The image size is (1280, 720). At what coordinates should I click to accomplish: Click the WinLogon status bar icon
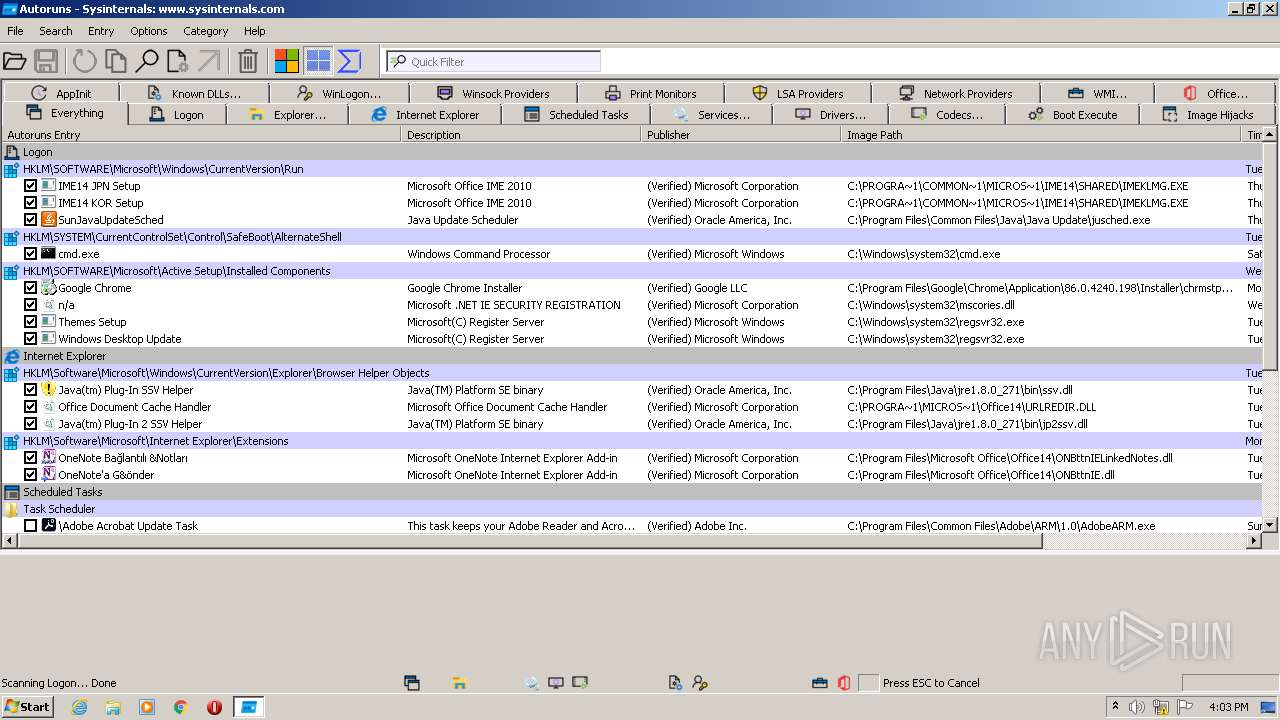point(700,683)
